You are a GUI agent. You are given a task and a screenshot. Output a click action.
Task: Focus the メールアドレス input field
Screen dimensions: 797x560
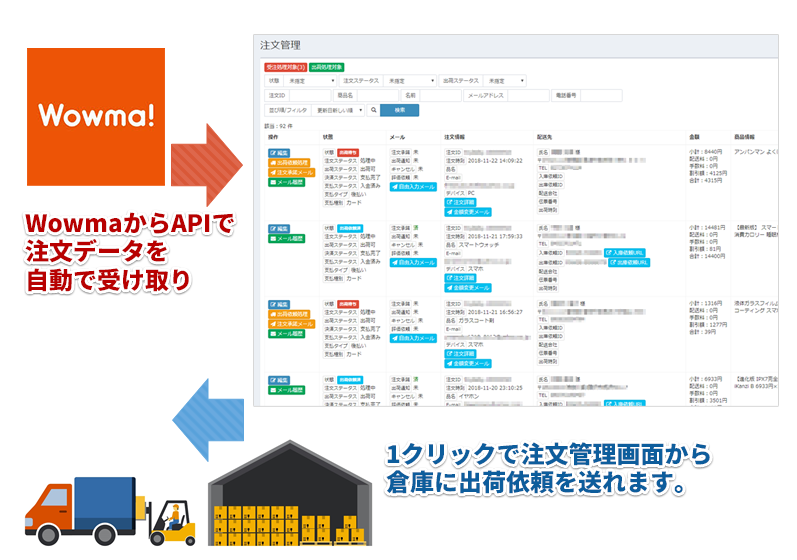pyautogui.click(x=529, y=96)
